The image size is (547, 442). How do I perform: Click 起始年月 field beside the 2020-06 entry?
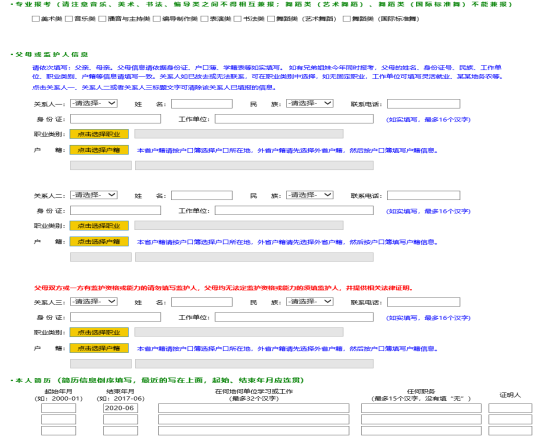tap(58, 408)
